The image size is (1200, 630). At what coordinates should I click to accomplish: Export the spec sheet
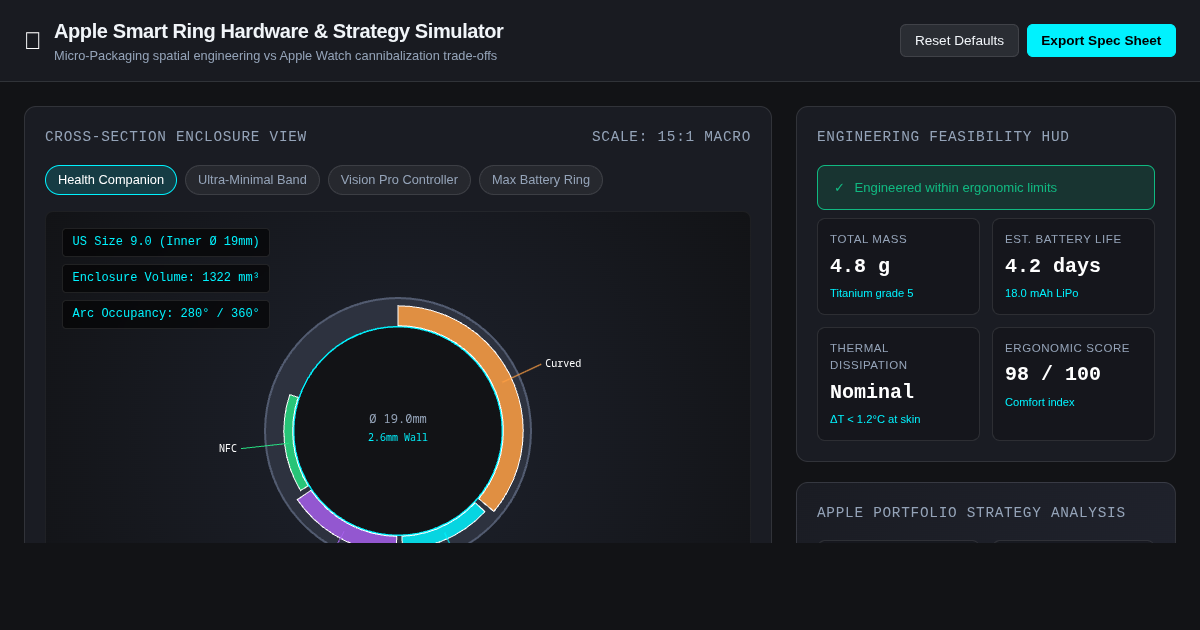point(1101,41)
